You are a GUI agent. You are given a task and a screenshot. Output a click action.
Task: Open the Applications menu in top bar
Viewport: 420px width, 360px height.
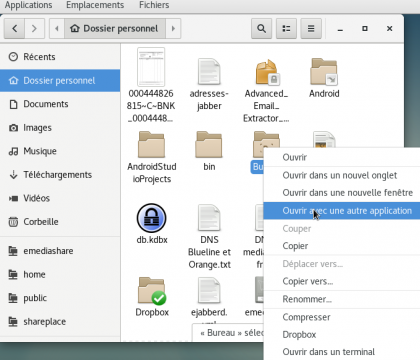(28, 5)
